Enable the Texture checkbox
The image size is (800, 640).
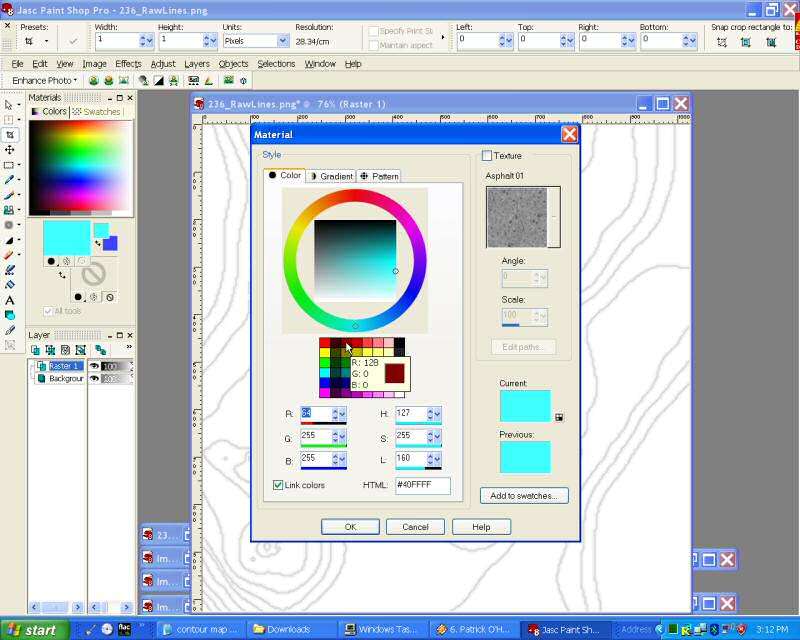click(x=487, y=156)
